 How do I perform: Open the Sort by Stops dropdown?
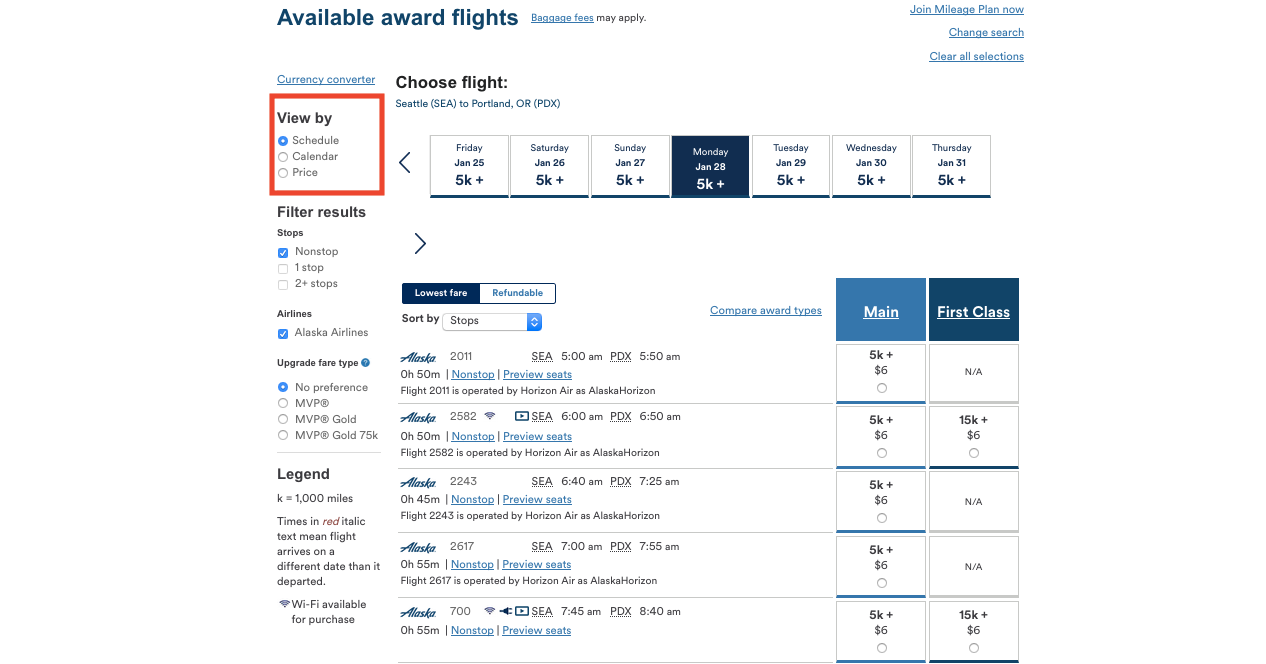[x=492, y=321]
